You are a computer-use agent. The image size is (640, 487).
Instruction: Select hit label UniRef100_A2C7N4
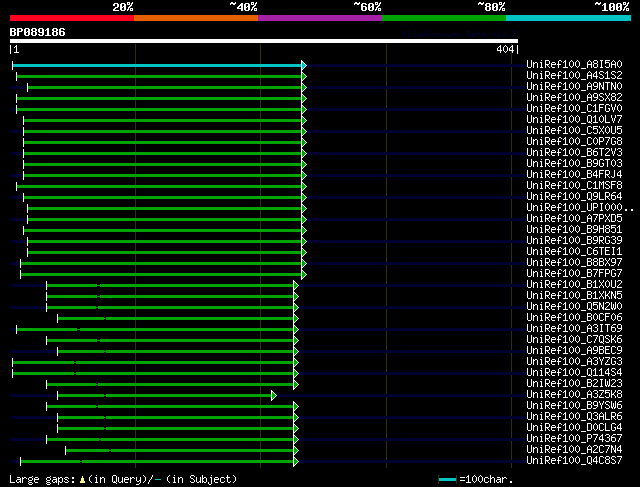574,450
